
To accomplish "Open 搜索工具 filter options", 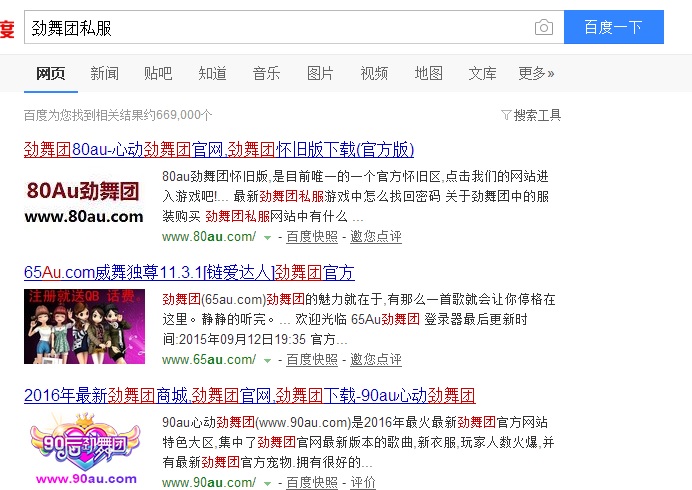I will click(x=531, y=115).
